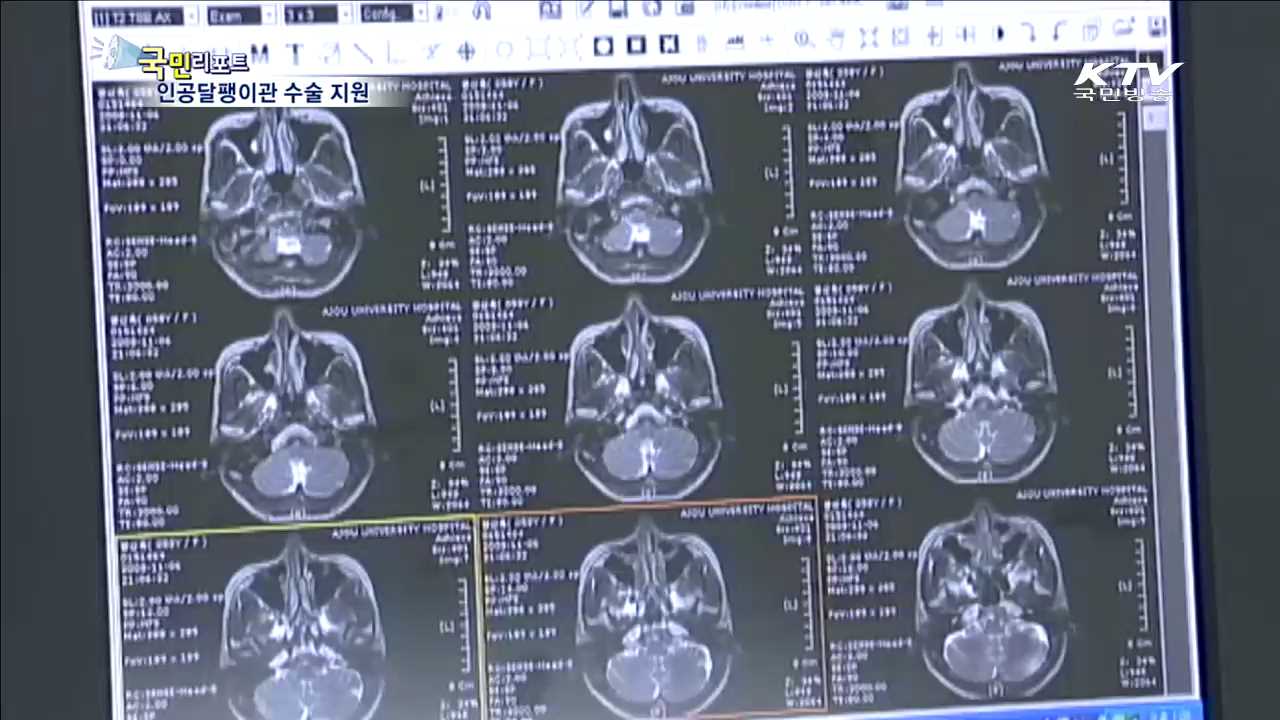Screen dimensions: 1280x720
Task: Click the horseshoe-shaped icon in top toolbar
Action: coord(480,12)
